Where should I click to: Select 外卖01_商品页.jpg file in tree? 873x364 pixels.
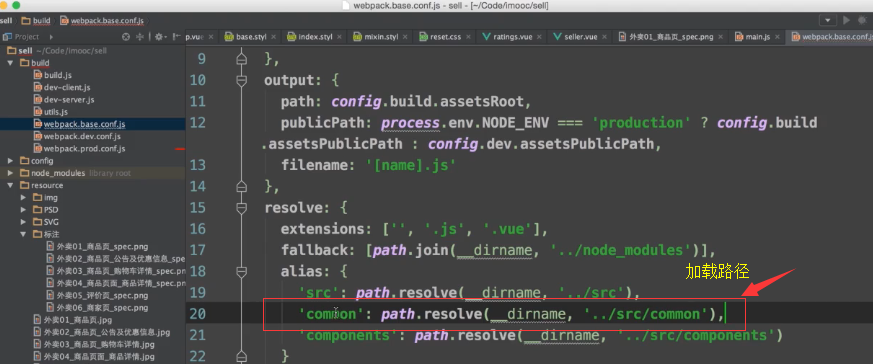(78, 320)
